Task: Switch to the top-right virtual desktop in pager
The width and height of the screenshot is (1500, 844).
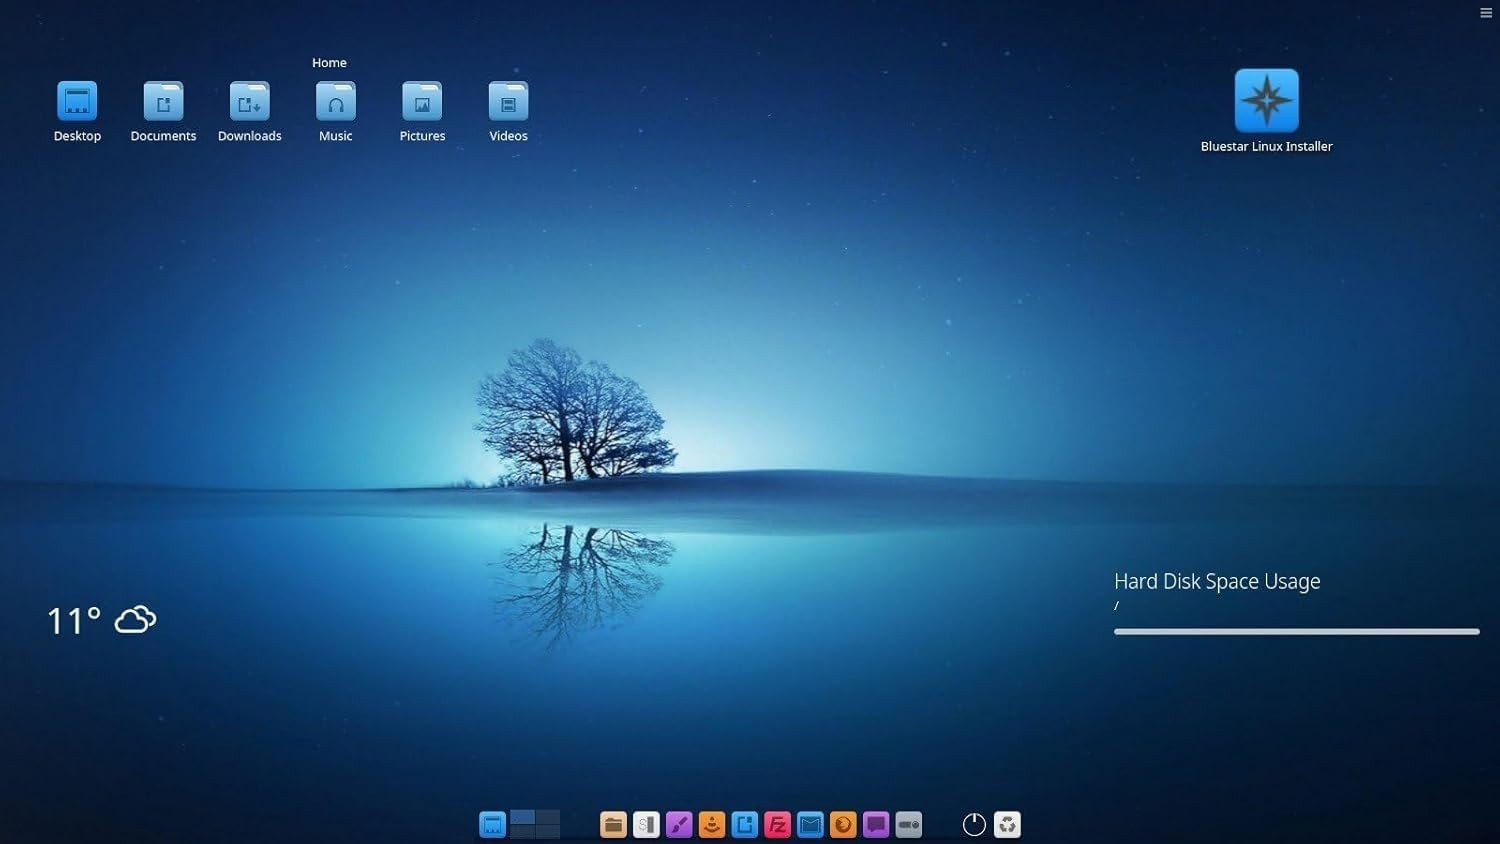Action: click(x=548, y=817)
